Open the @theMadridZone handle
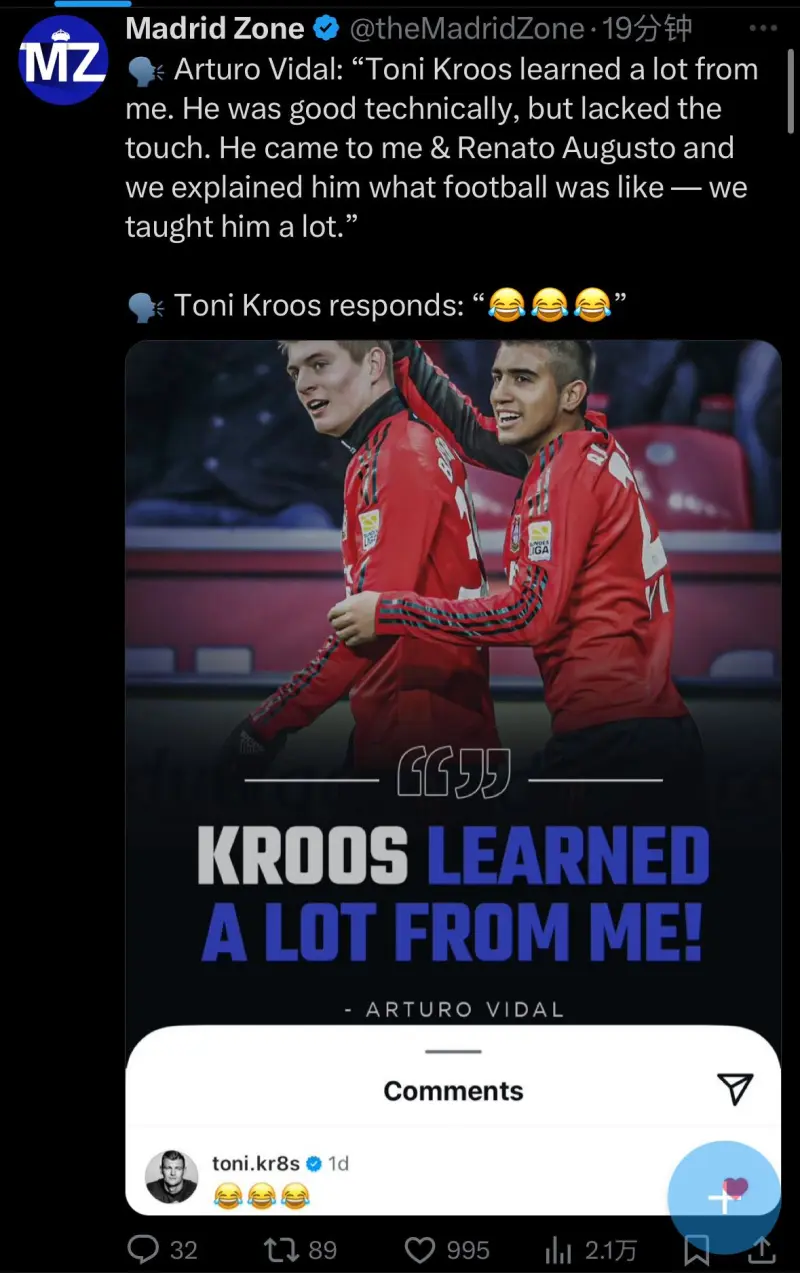This screenshot has height=1273, width=800. pyautogui.click(x=466, y=30)
